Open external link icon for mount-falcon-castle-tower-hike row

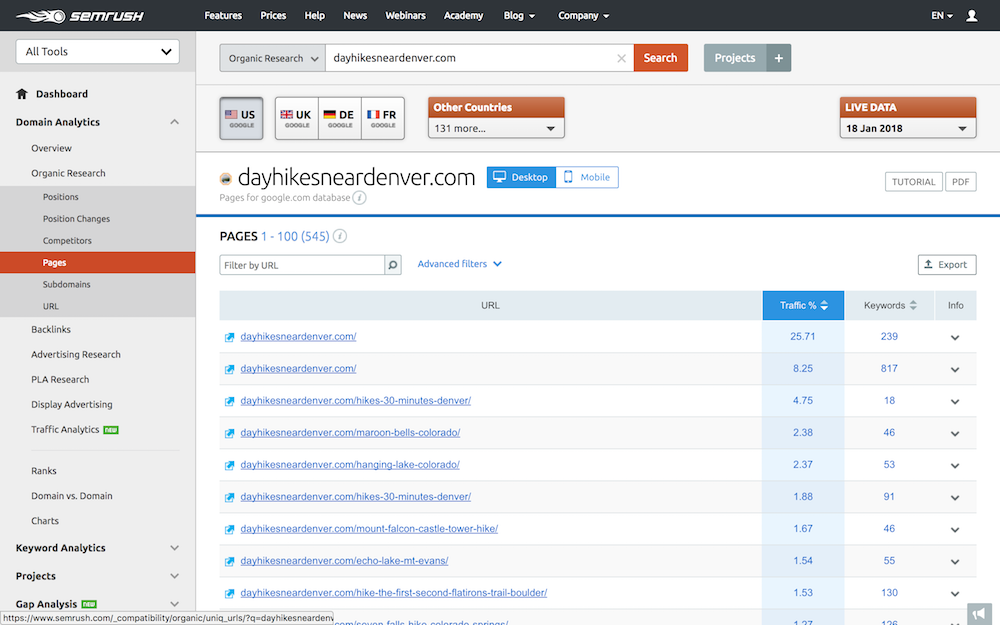coord(230,529)
